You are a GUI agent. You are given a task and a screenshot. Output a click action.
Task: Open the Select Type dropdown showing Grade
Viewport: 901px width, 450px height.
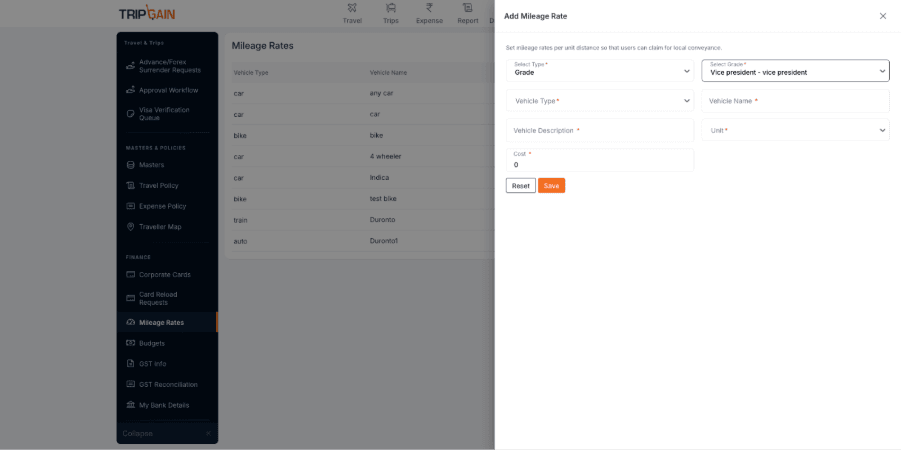pyautogui.click(x=599, y=71)
